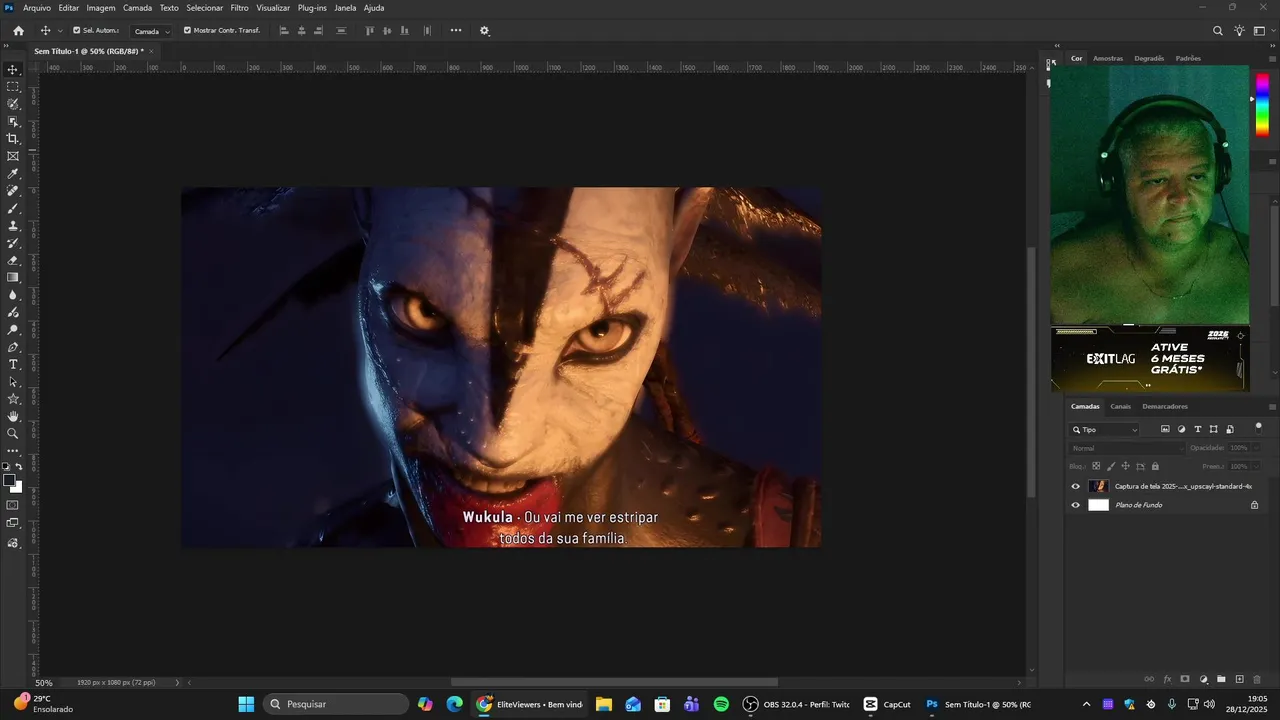1280x720 pixels.
Task: Click the Captura de tela layer thumbnail
Action: [x=1098, y=486]
